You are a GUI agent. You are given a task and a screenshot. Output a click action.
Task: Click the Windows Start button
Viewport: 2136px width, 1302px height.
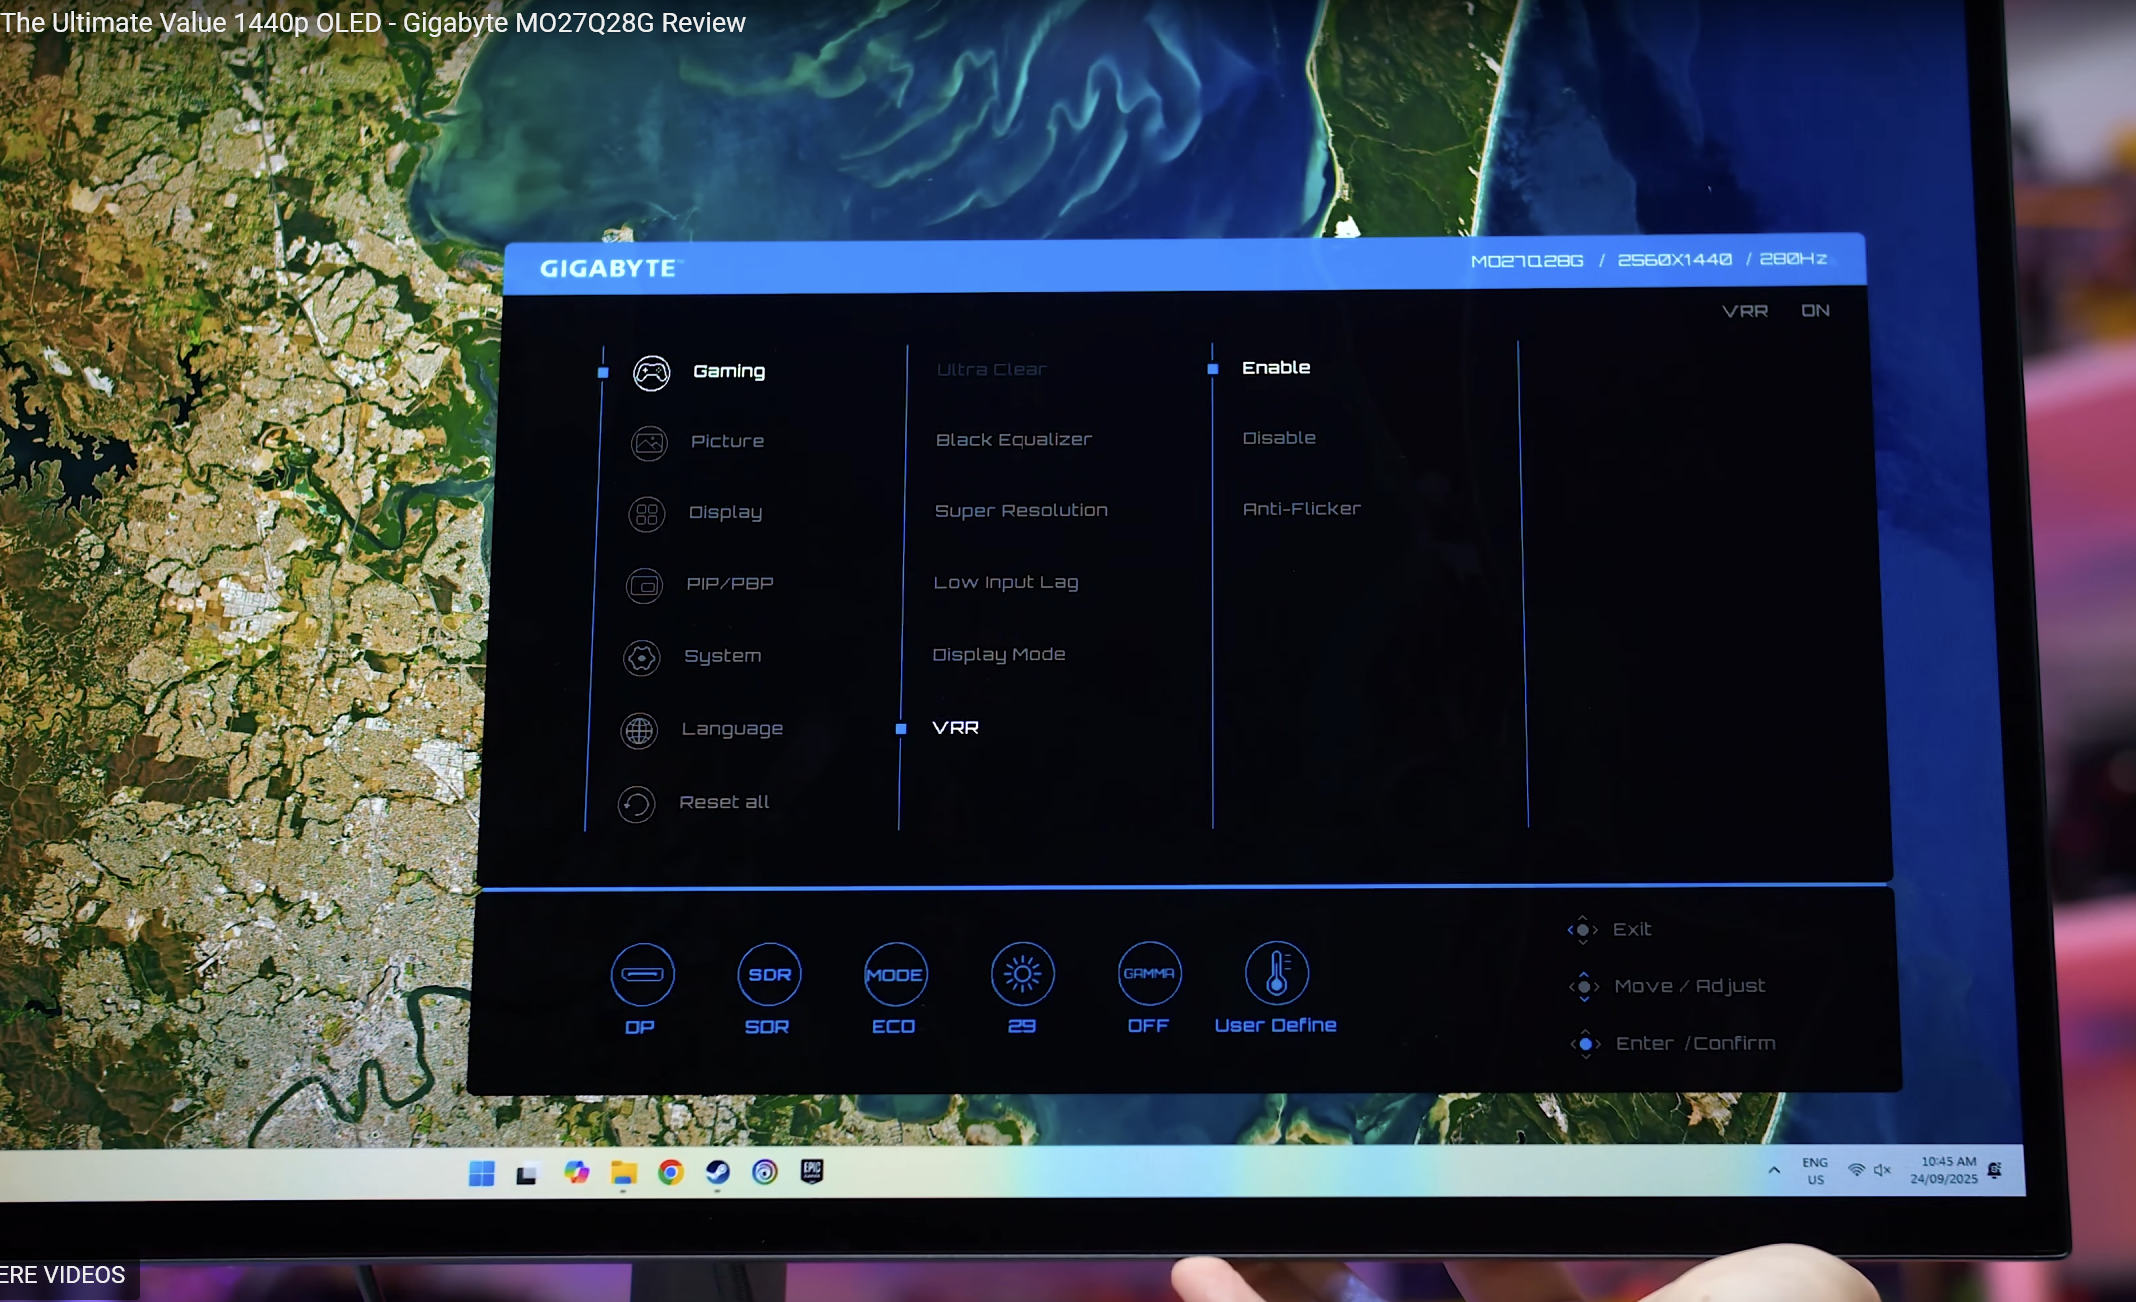pyautogui.click(x=482, y=1173)
